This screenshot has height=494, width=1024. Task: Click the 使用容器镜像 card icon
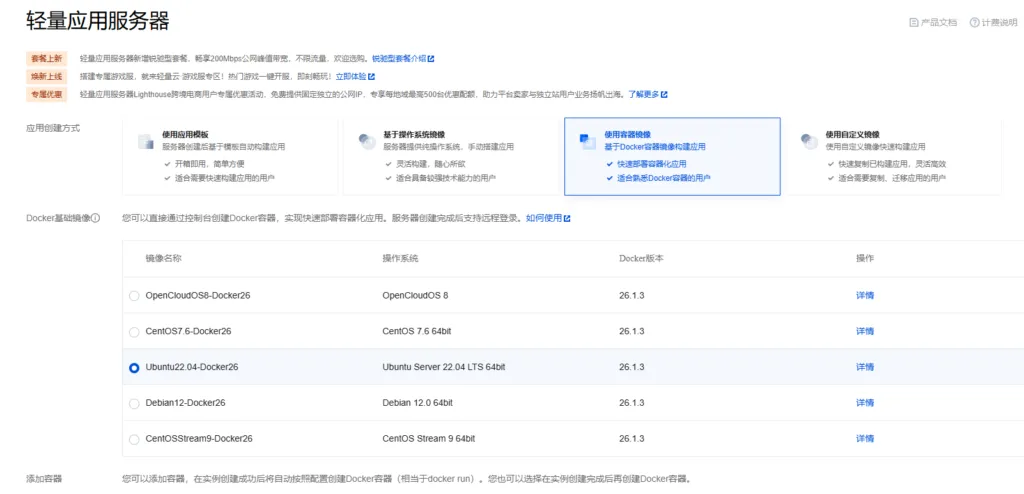point(588,141)
